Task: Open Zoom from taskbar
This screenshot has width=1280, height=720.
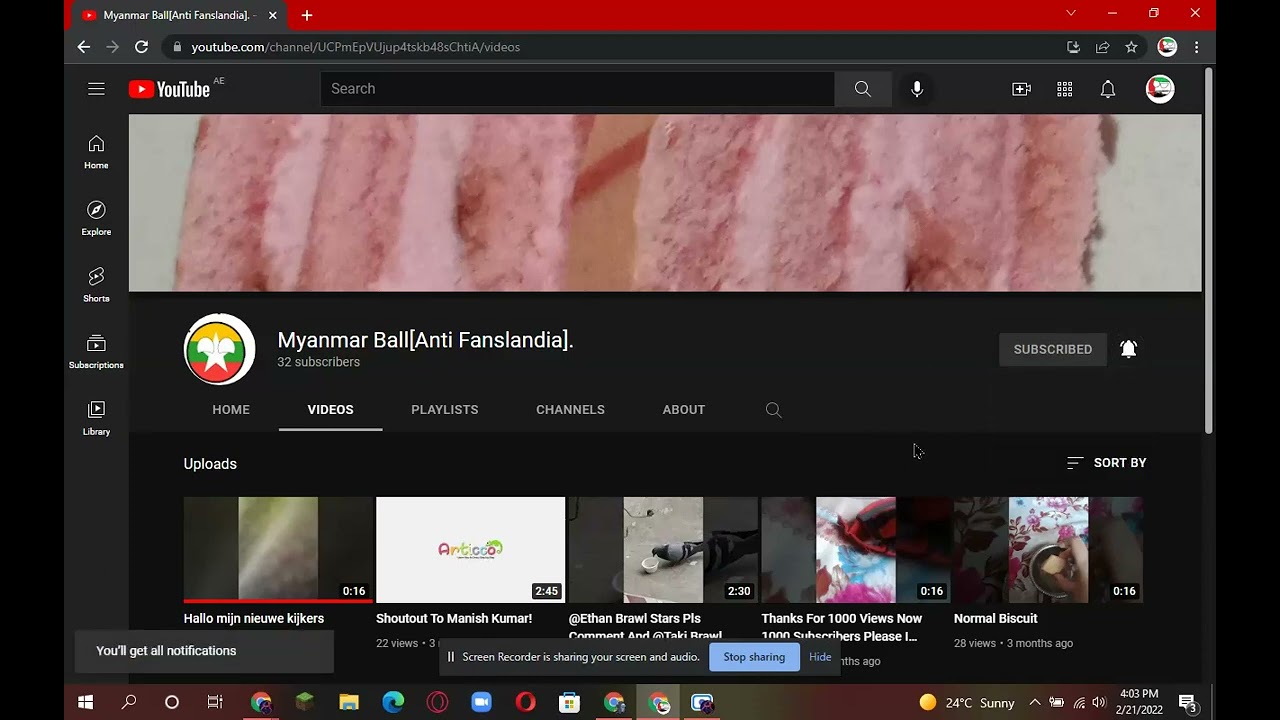Action: (481, 703)
